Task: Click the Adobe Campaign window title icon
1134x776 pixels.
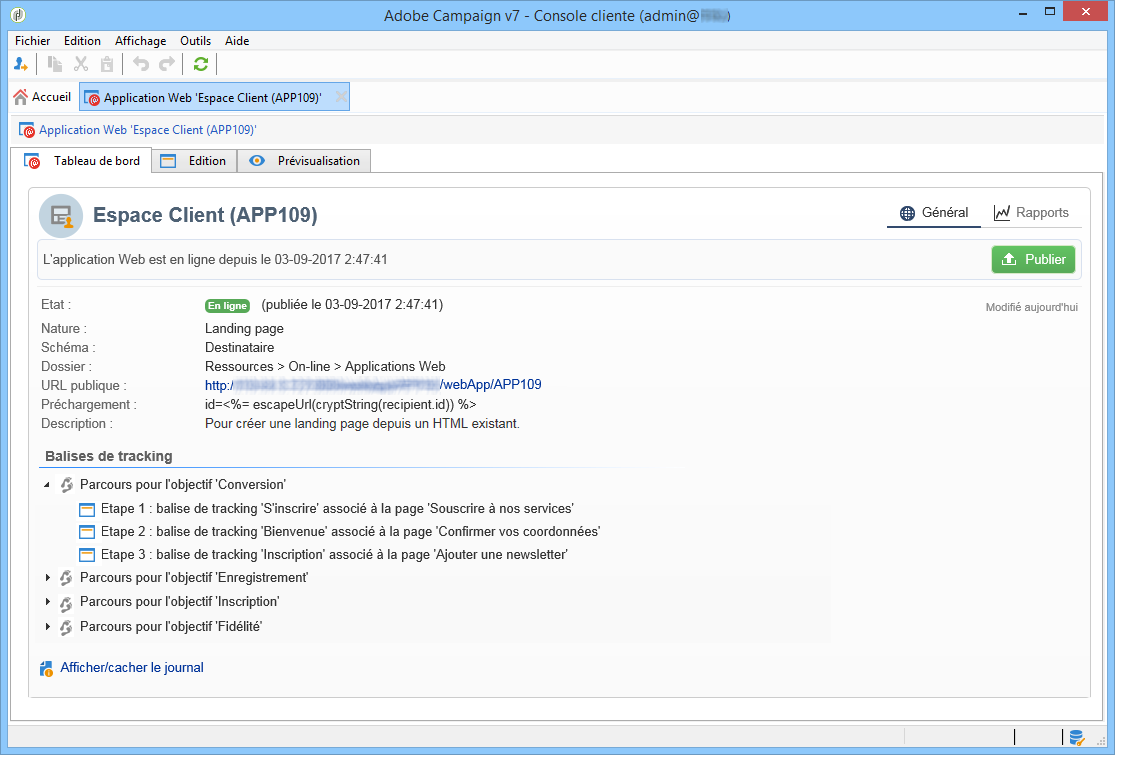Action: [x=19, y=14]
